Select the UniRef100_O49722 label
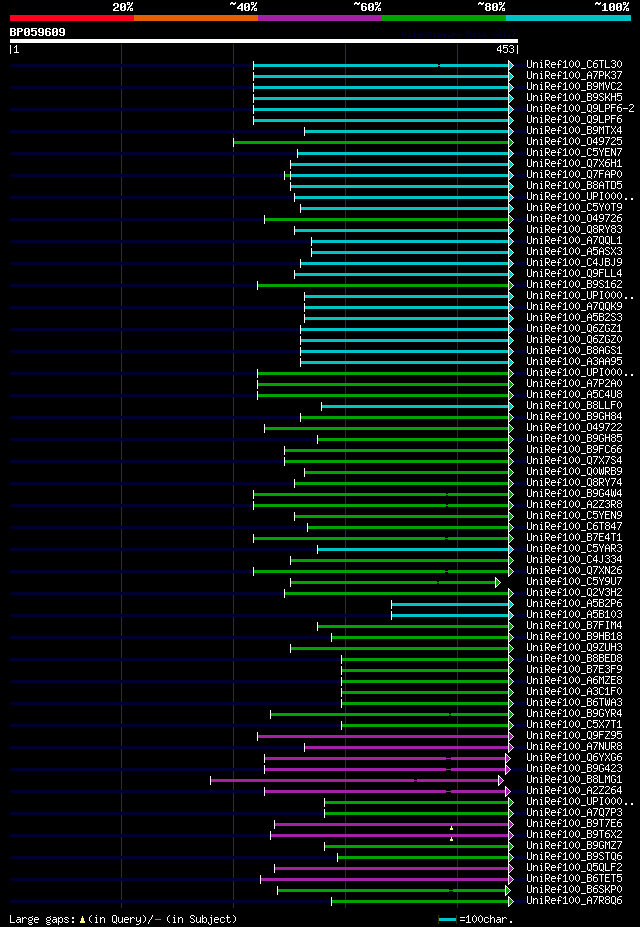 574,427
